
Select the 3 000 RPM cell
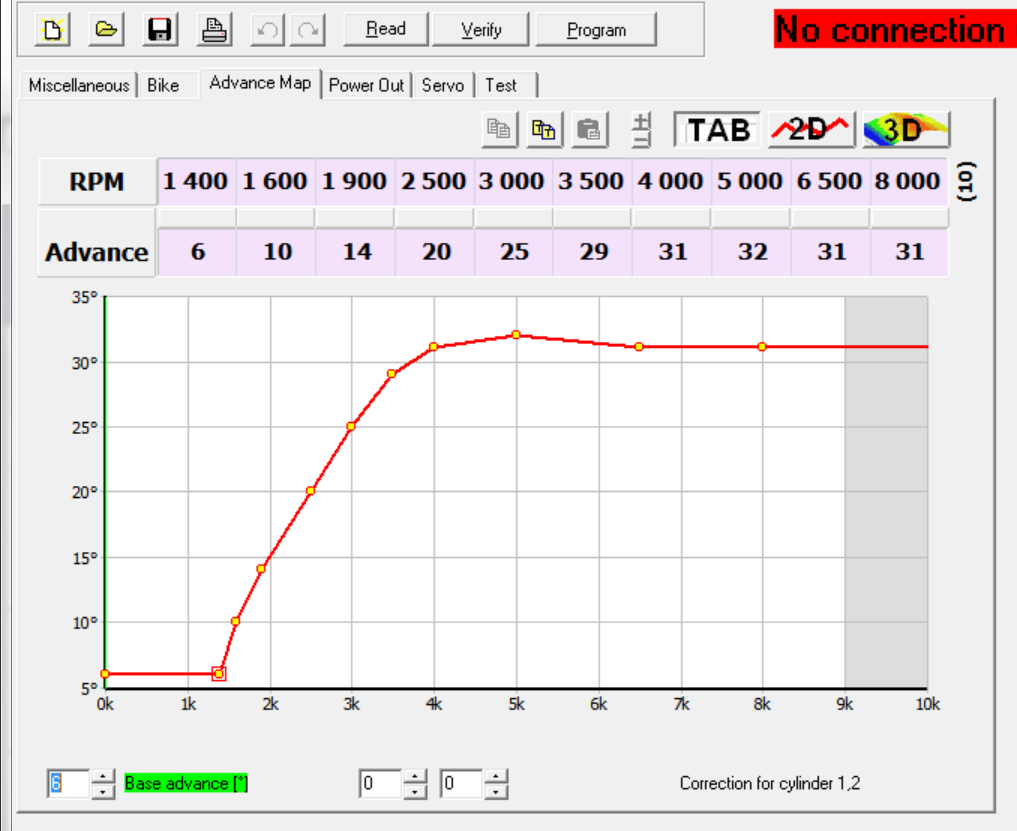(514, 181)
